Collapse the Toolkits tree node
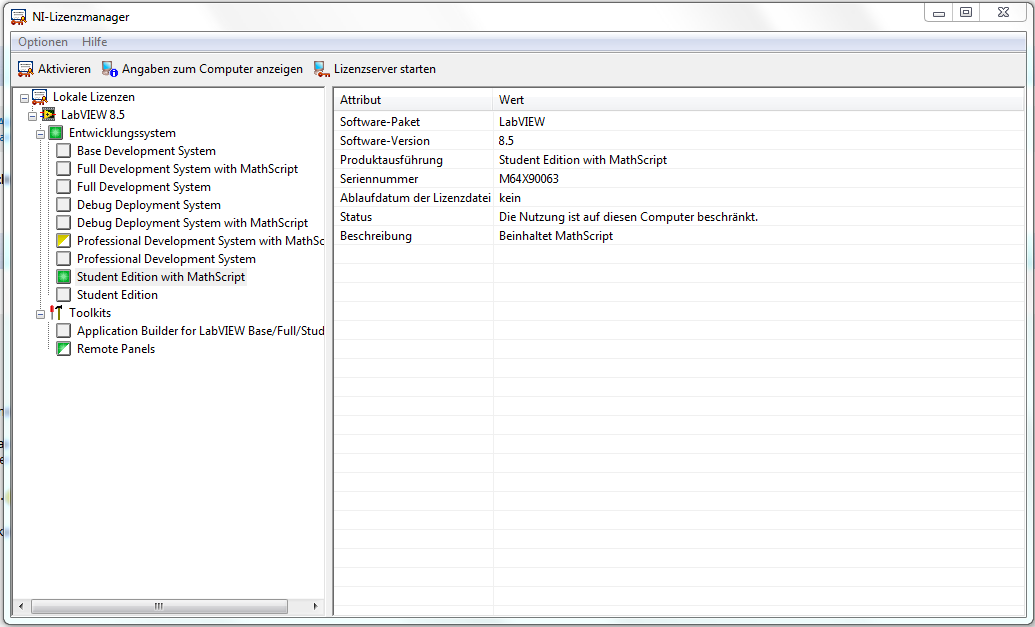The width and height of the screenshot is (1035, 627). click(x=40, y=314)
